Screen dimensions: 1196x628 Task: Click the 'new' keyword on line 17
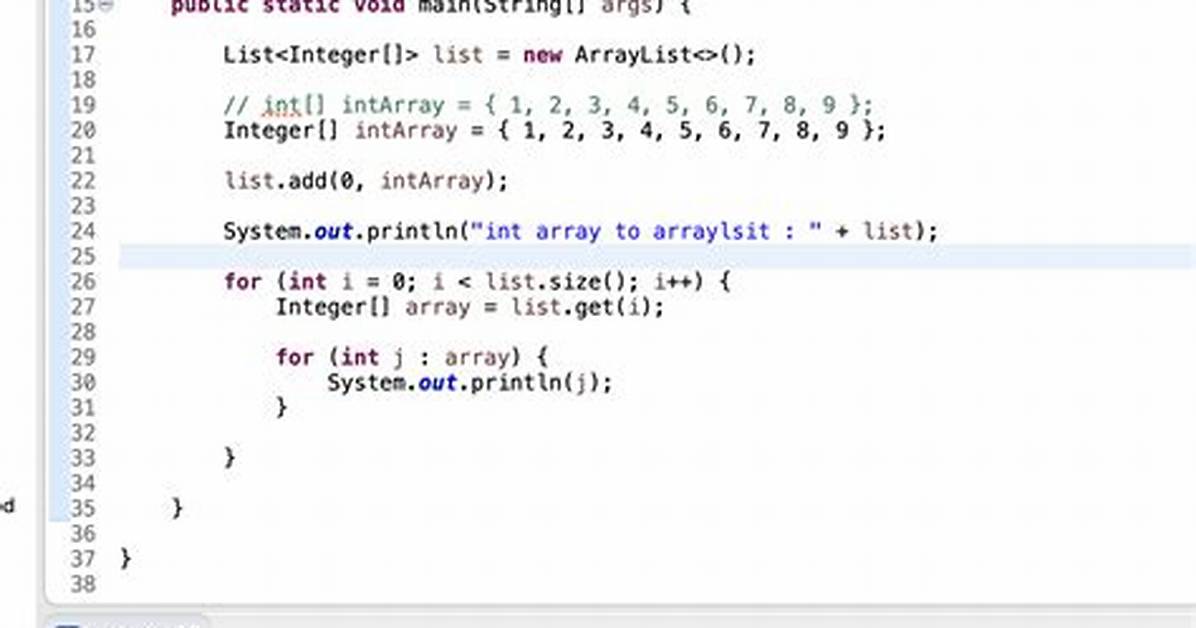pyautogui.click(x=542, y=55)
